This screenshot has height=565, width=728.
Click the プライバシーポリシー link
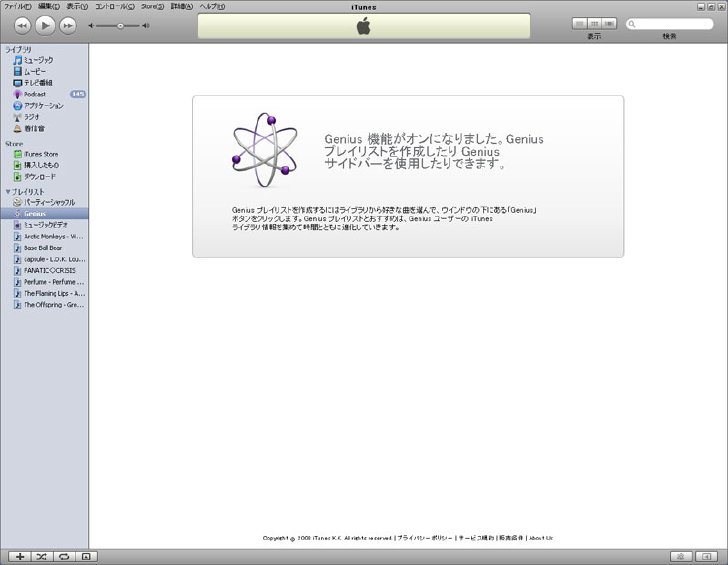[x=424, y=538]
